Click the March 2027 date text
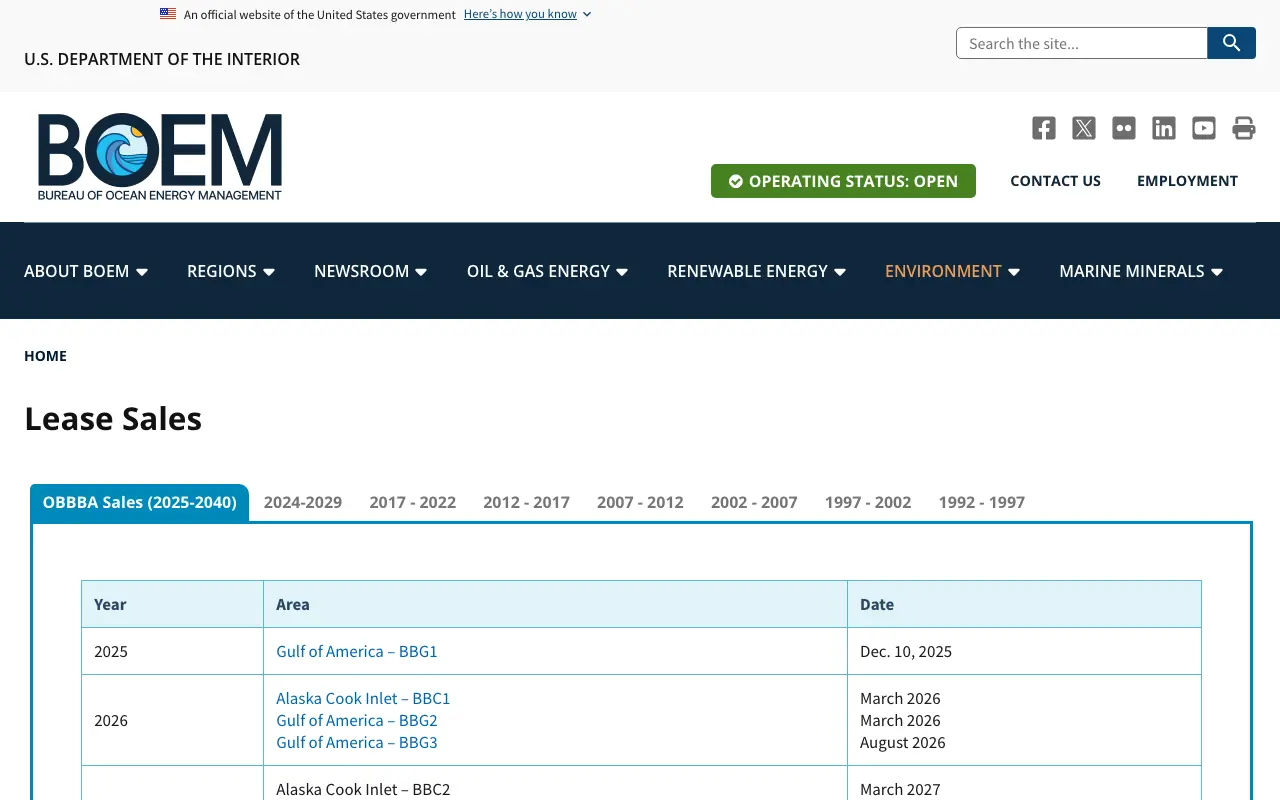 900,789
